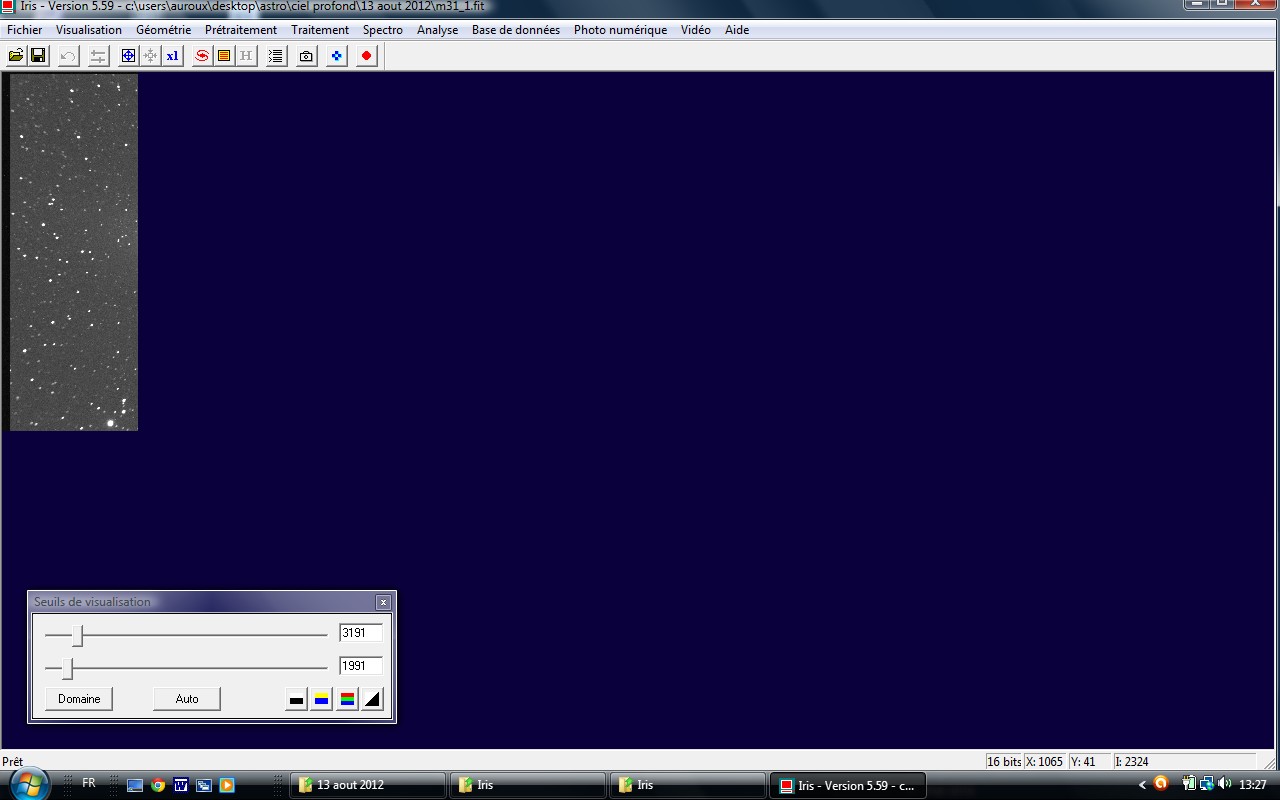Click the lower threshold value field showing 1991
This screenshot has width=1280, height=800.
(x=360, y=666)
